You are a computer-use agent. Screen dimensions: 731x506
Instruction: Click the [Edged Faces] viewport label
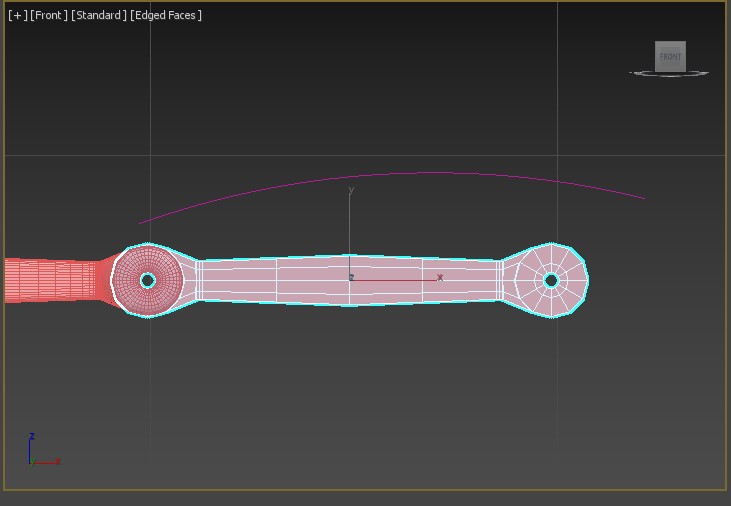tap(166, 15)
